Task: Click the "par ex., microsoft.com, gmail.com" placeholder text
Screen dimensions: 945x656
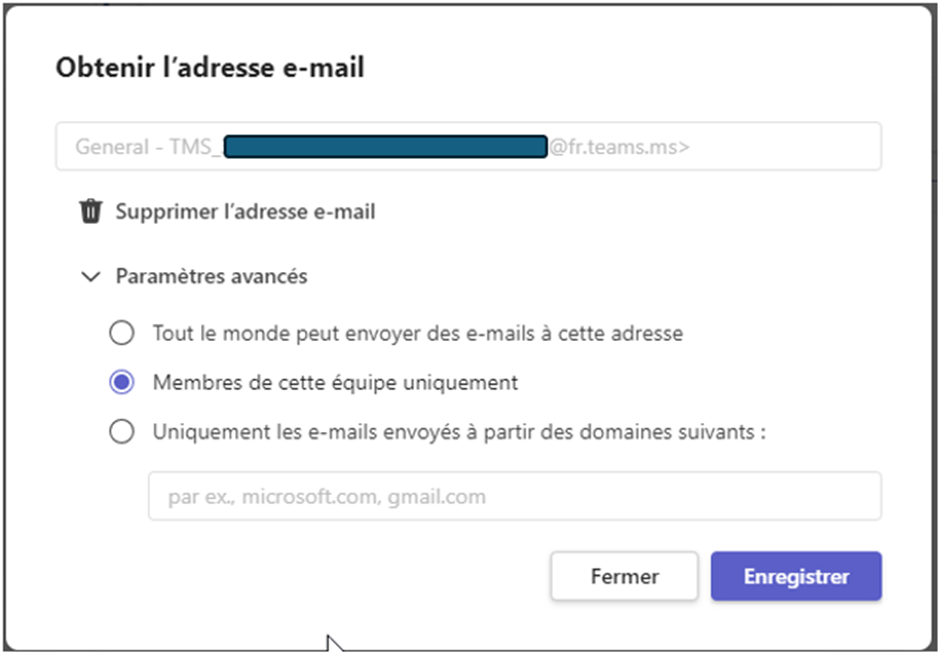Action: coord(327,496)
